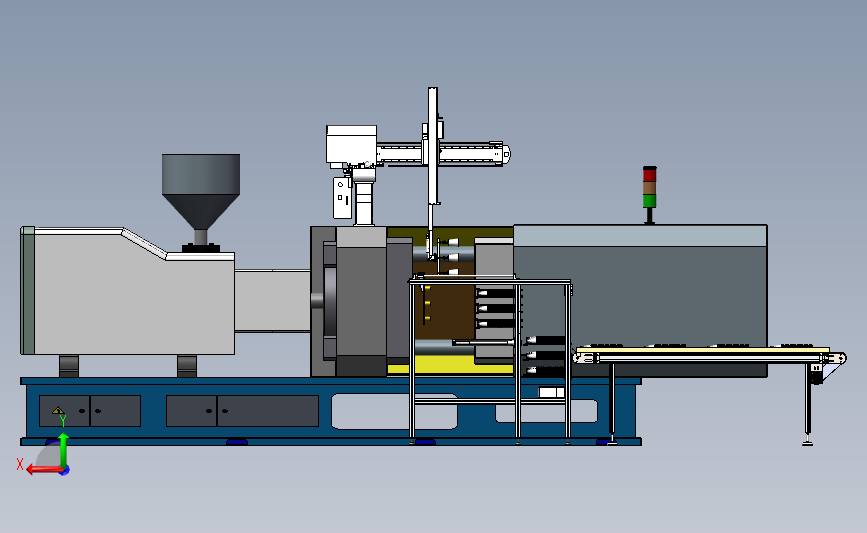Select the dark grey material hopper
Viewport: 867px width, 533px height.
201,191
